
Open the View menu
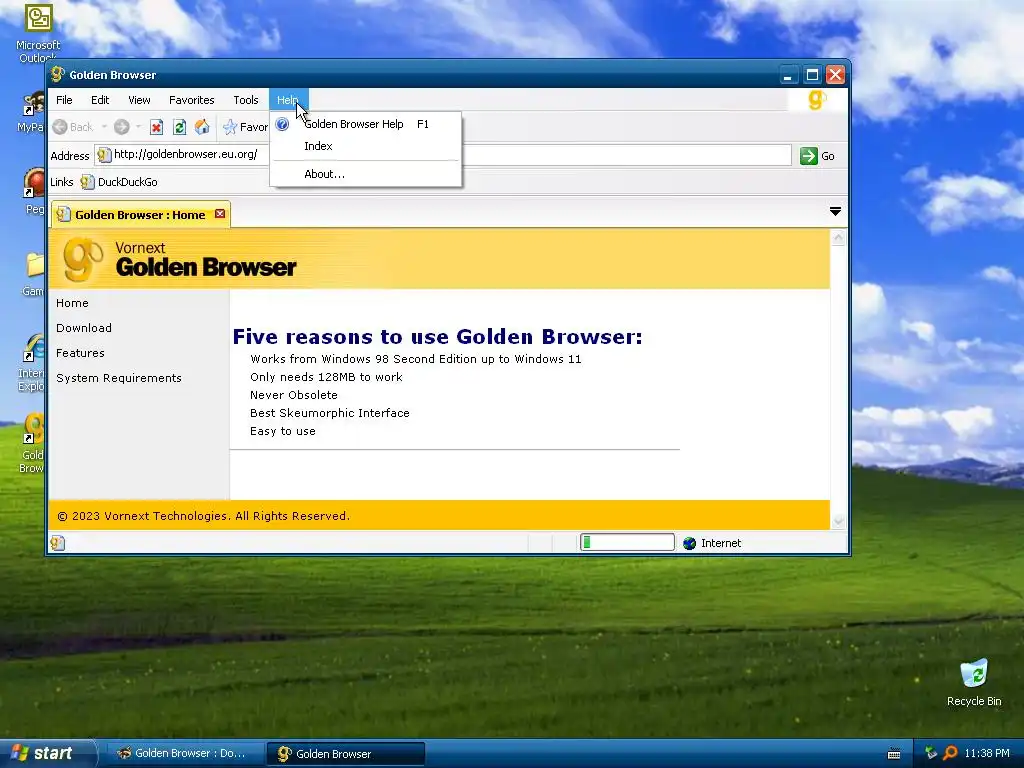(x=139, y=100)
